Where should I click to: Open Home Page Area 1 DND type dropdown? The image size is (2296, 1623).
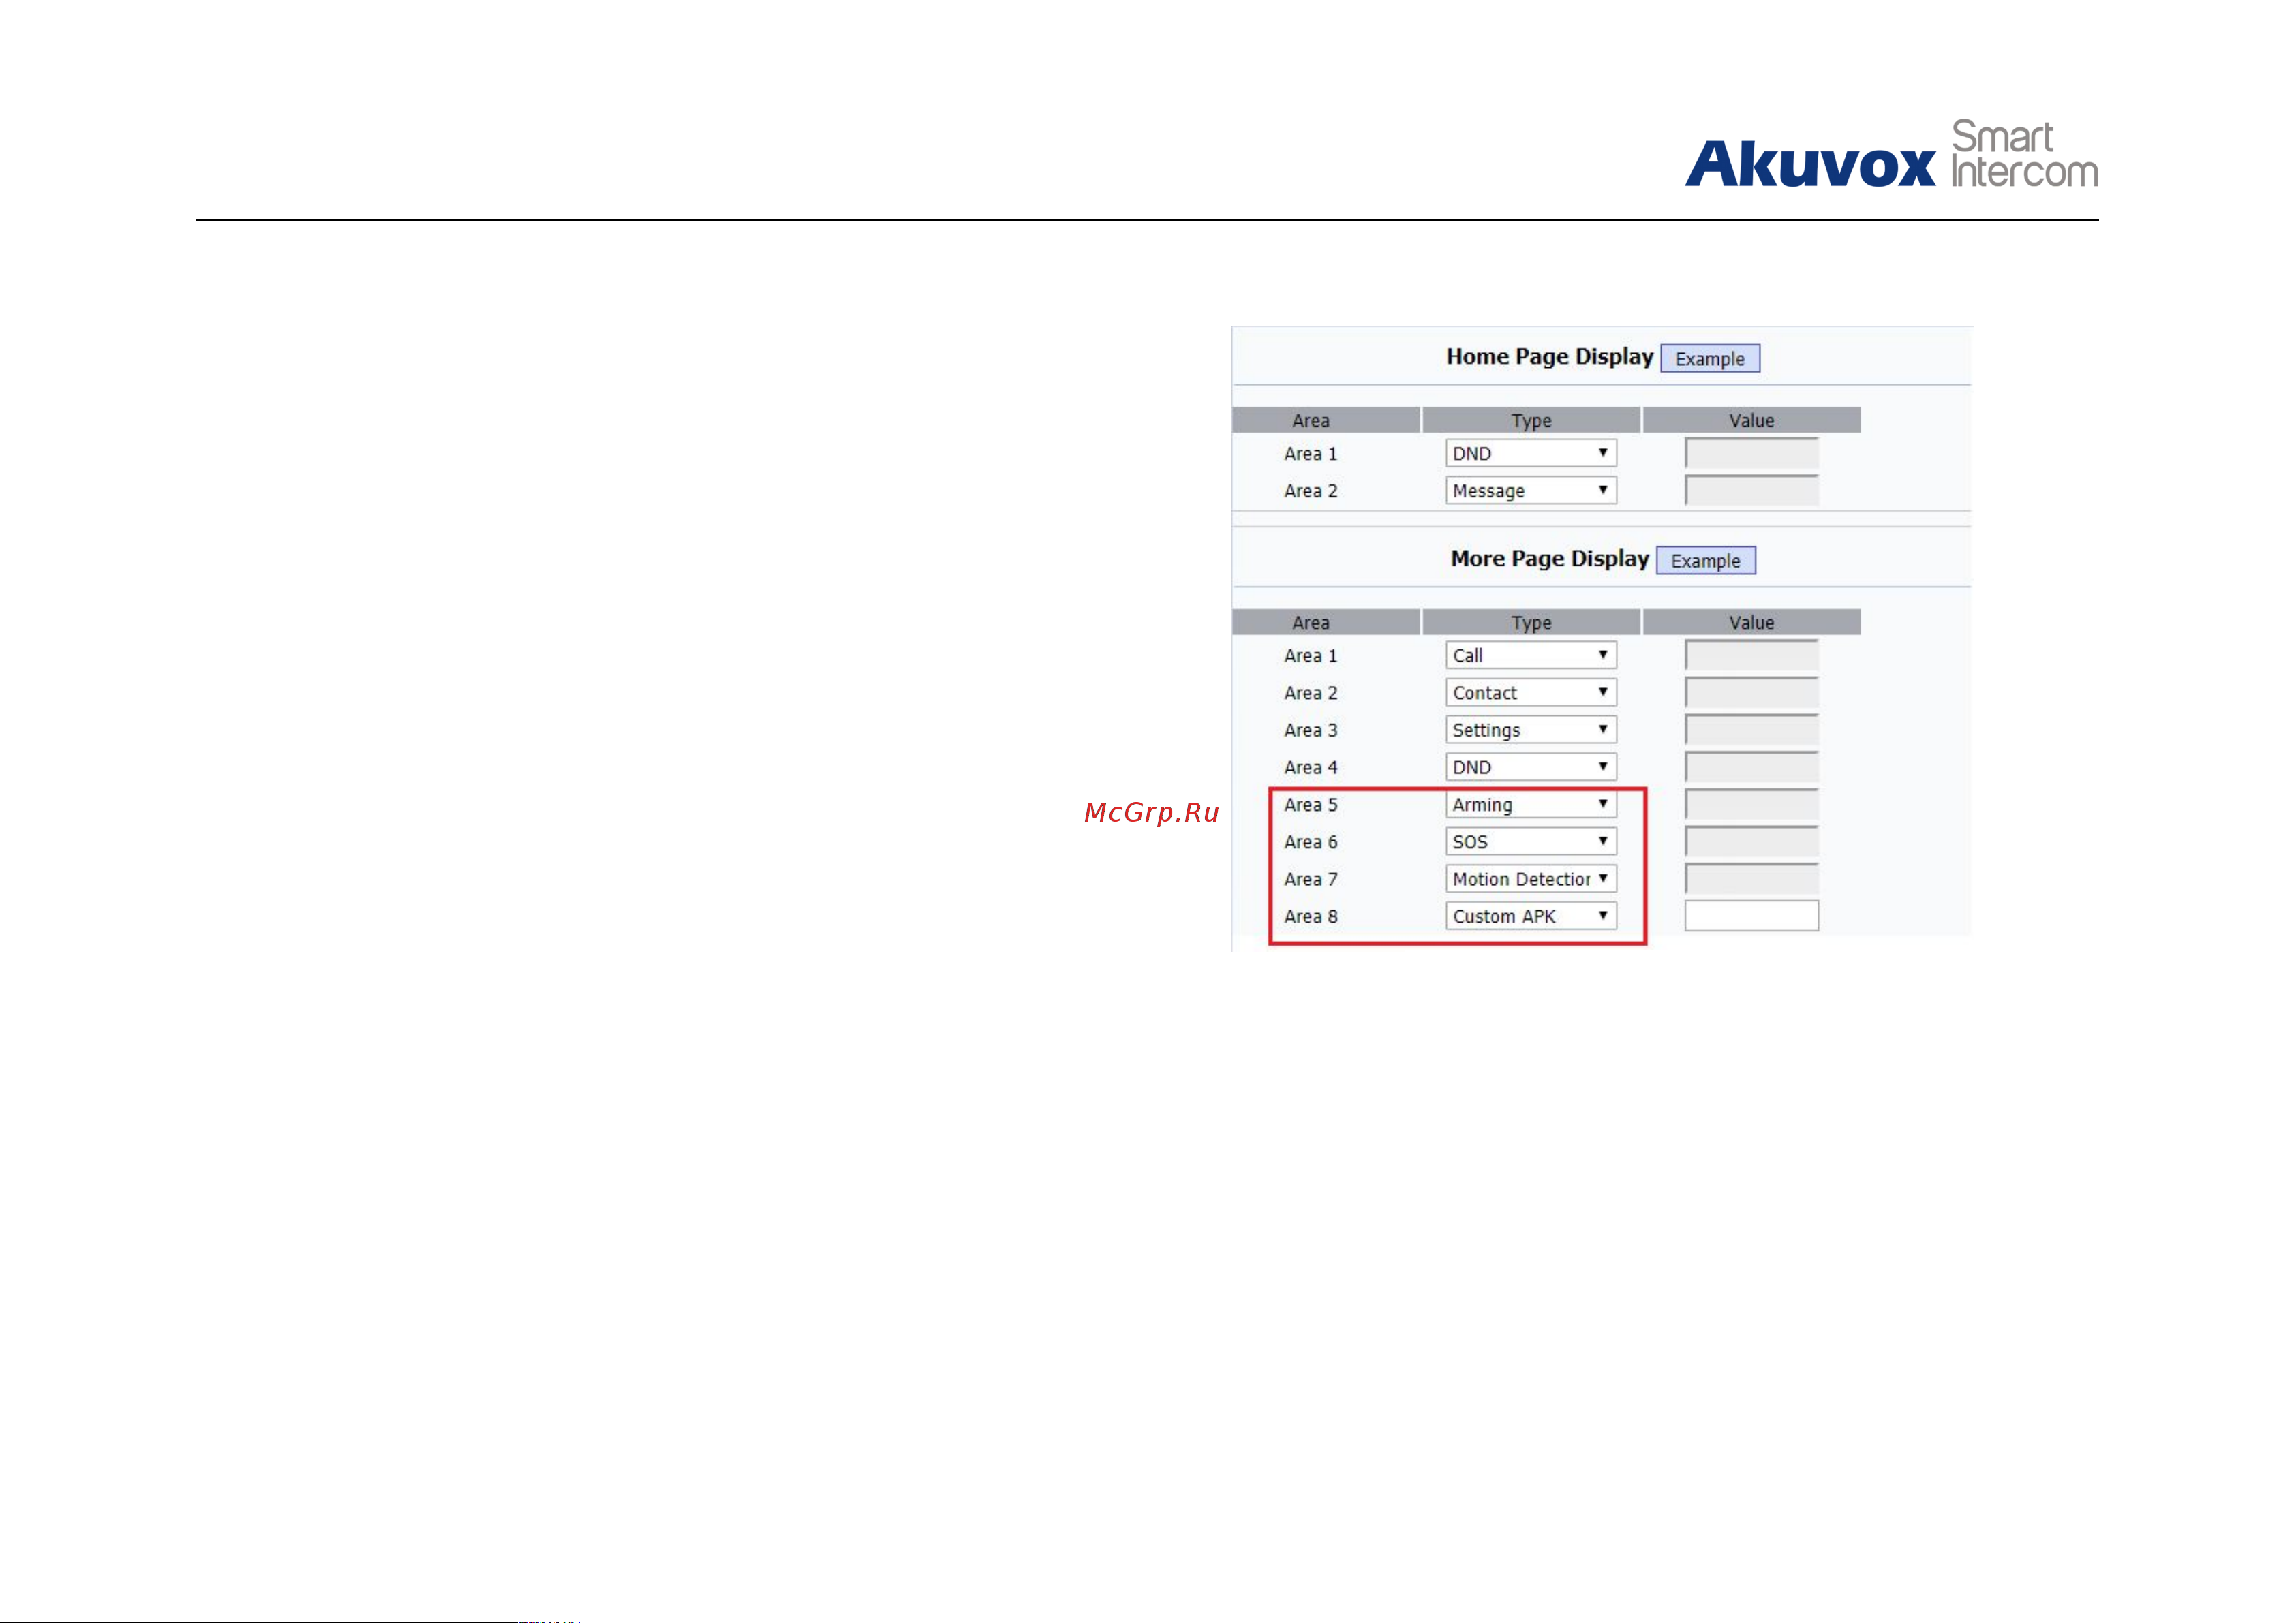pos(1531,453)
